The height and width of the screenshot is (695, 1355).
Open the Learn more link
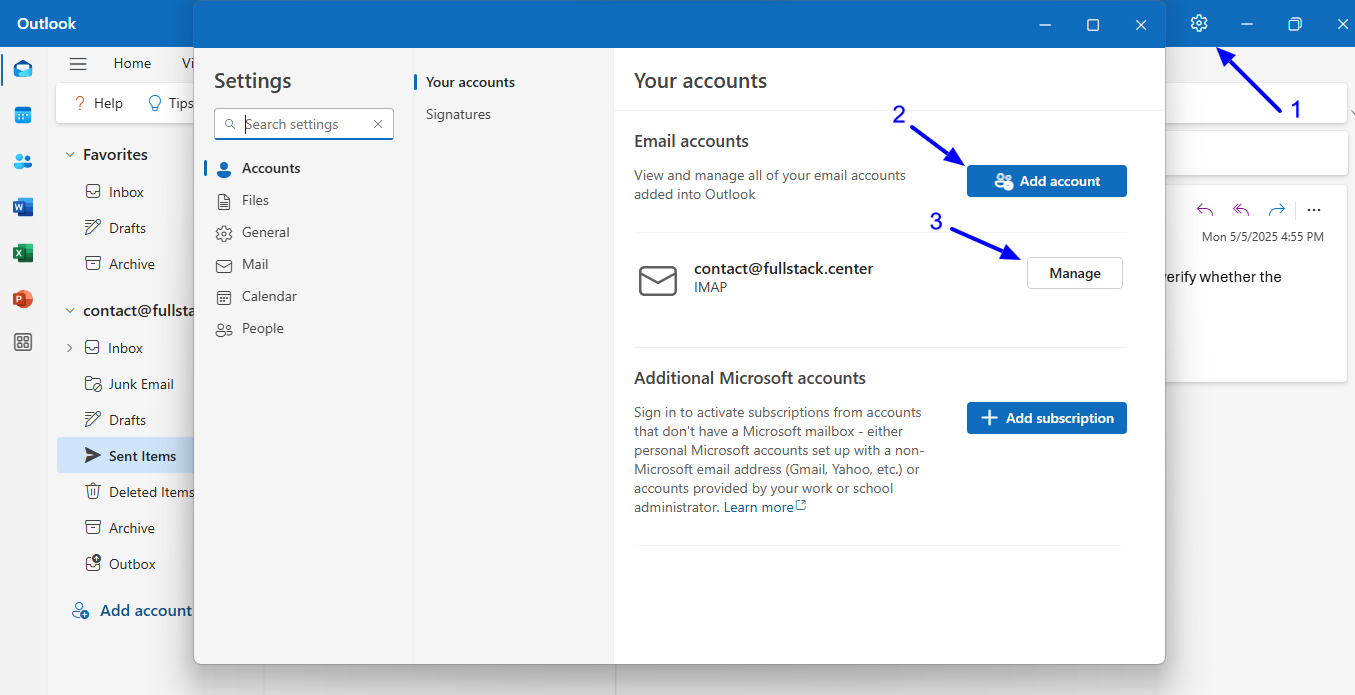click(x=765, y=507)
